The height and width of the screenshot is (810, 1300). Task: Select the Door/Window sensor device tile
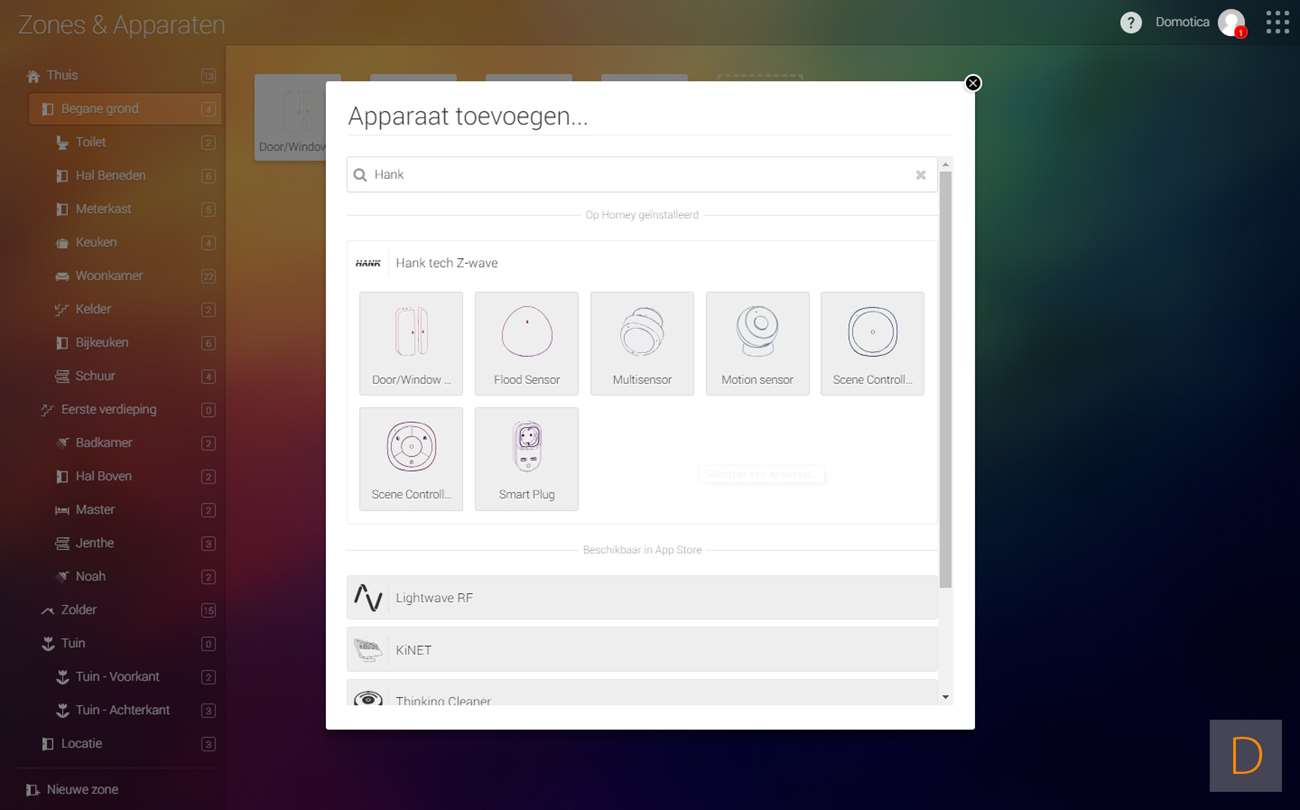tap(411, 343)
